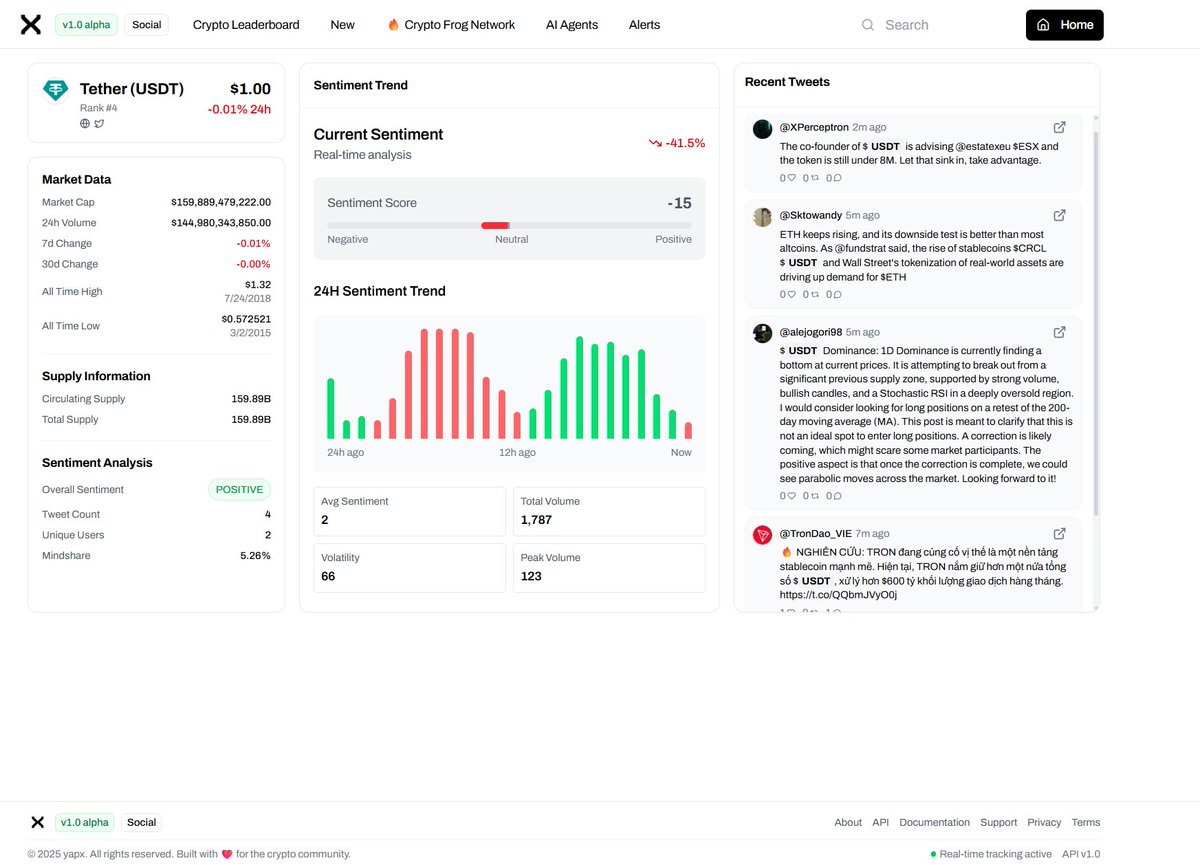Click the Mindshare value 5.26%
The width and height of the screenshot is (1200, 865).
[x=255, y=556]
